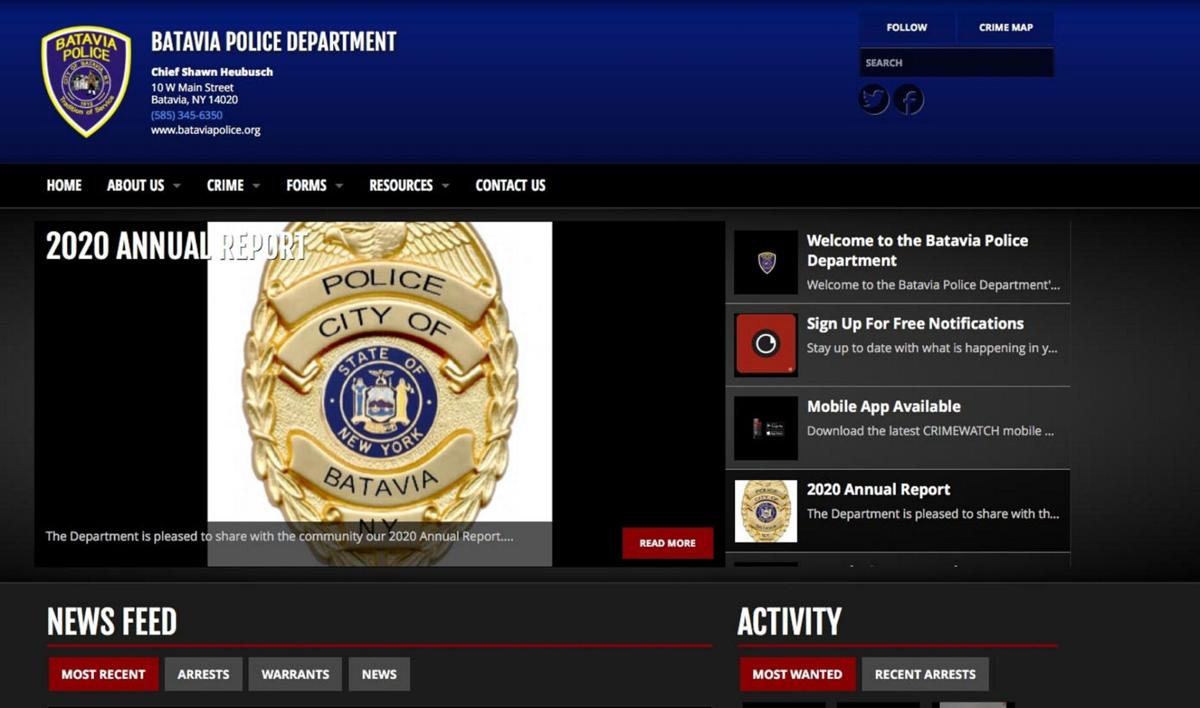Select the Sign Up For Free Notifications icon

764,344
